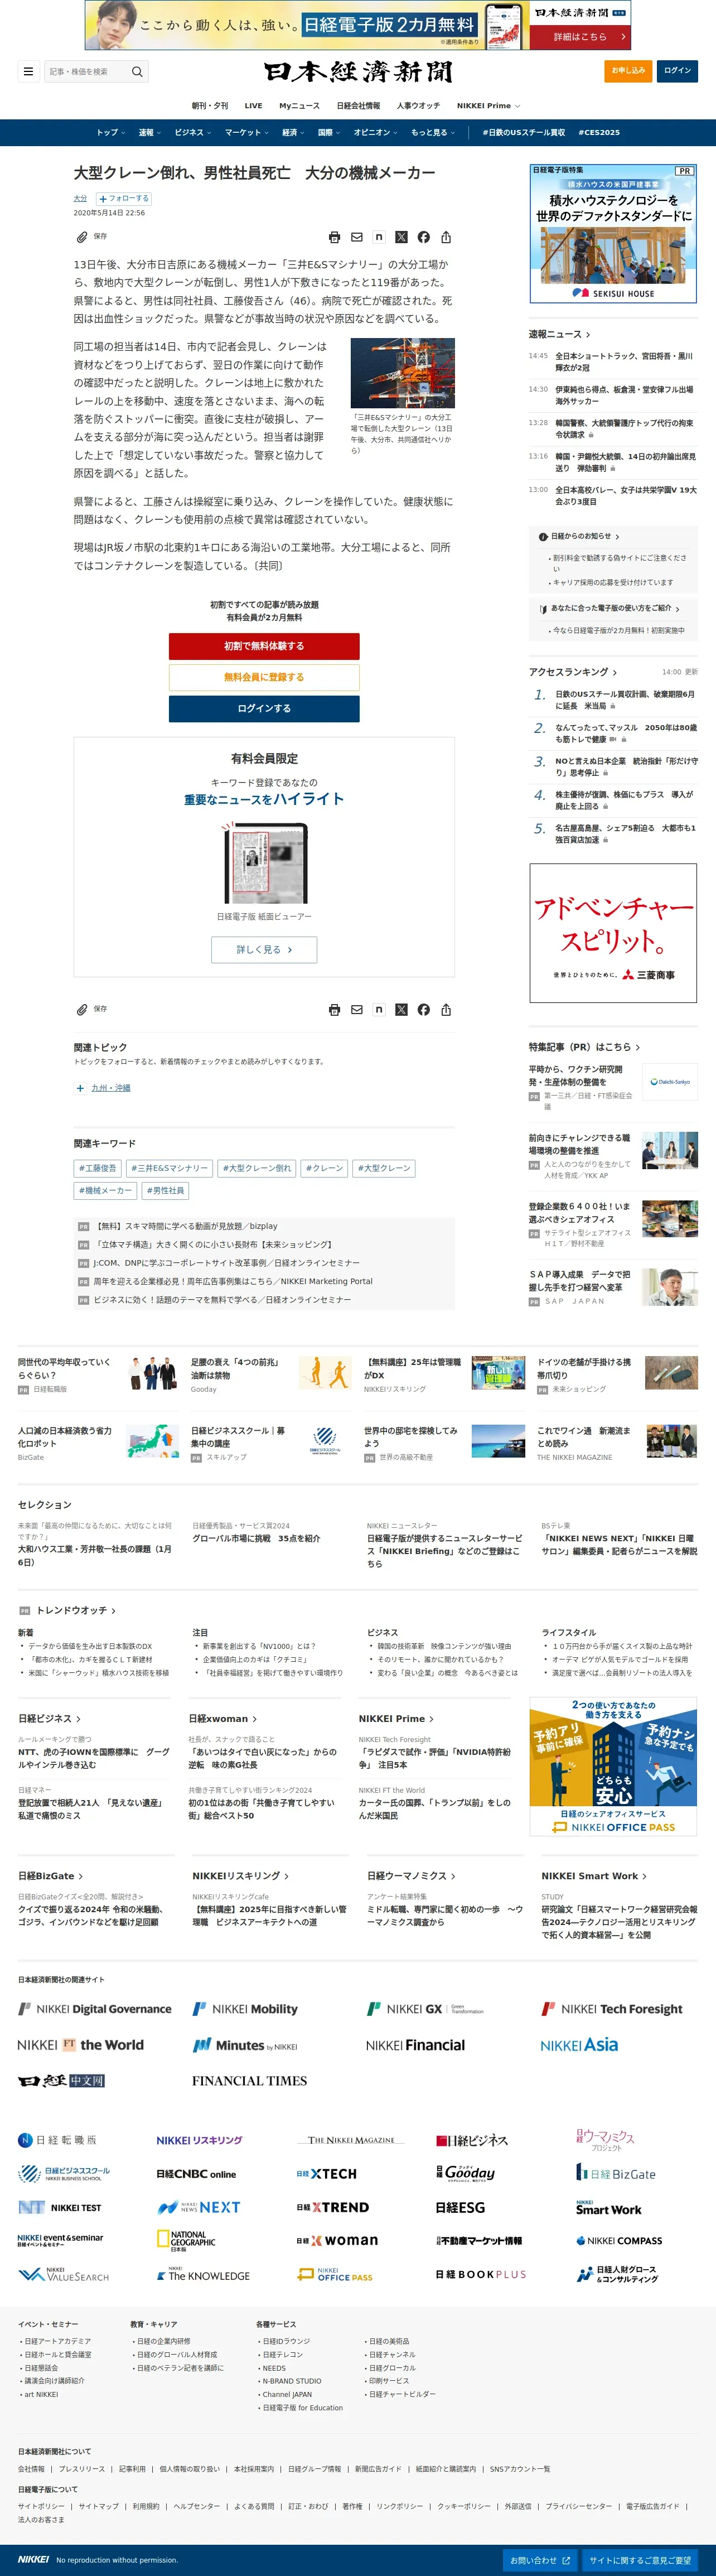This screenshot has height=2576, width=716.
Task: Open the 日経xTECH logo link
Action: tap(326, 2174)
